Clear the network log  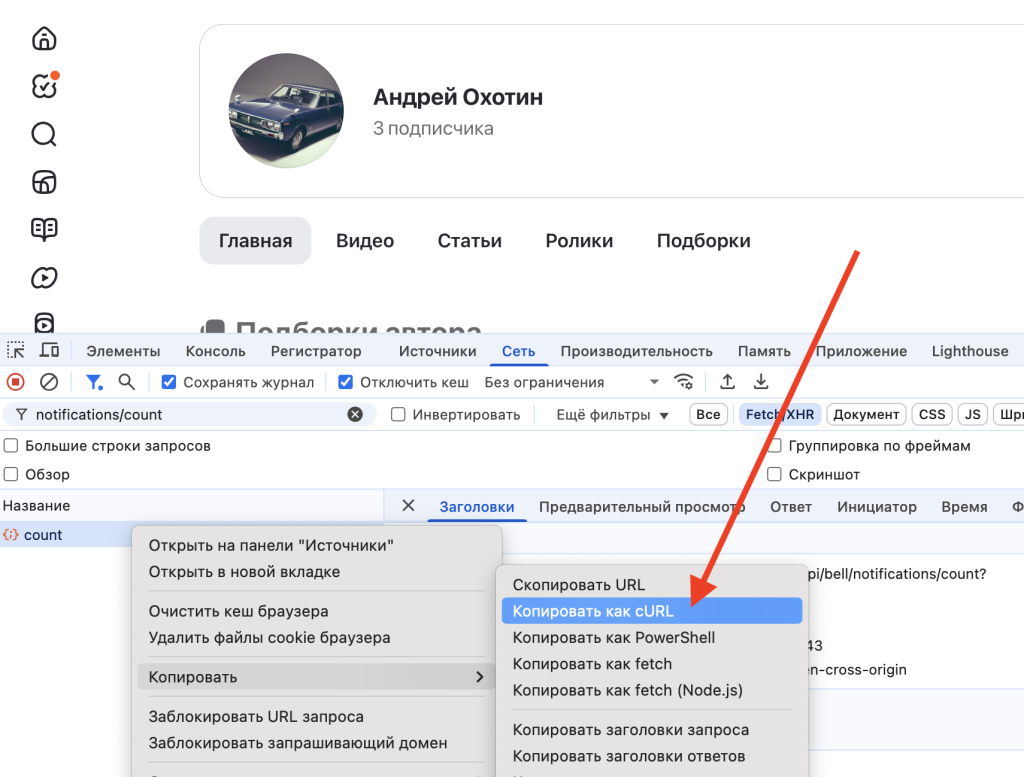pos(48,382)
